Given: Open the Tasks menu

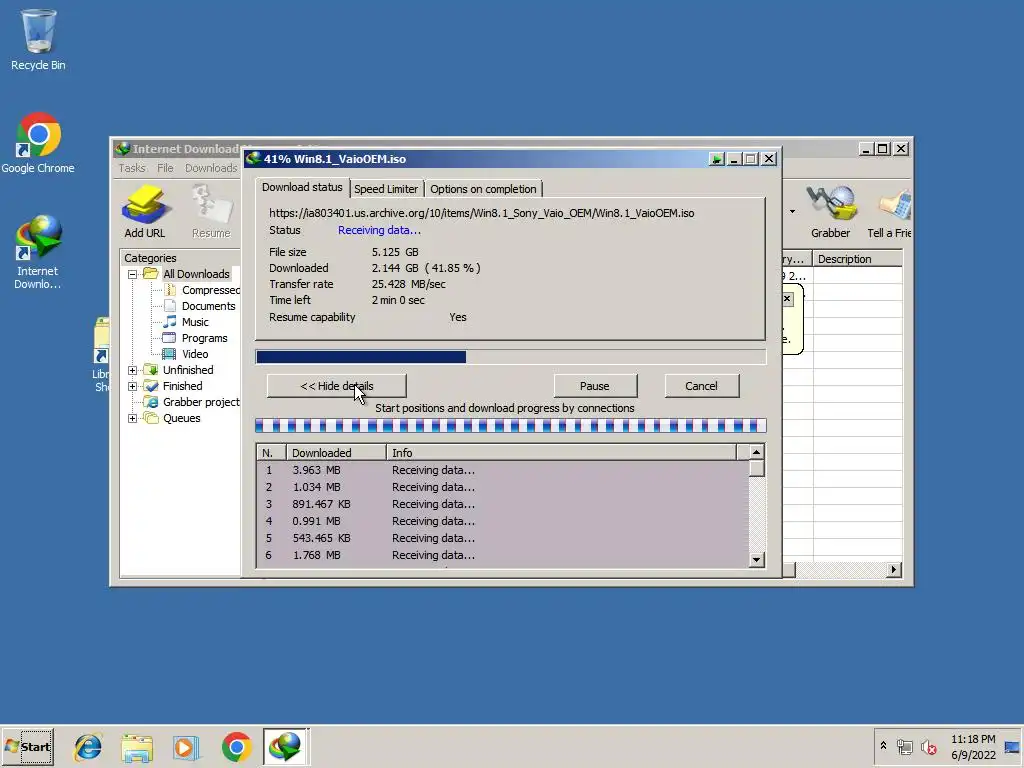Looking at the screenshot, I should click(x=132, y=168).
